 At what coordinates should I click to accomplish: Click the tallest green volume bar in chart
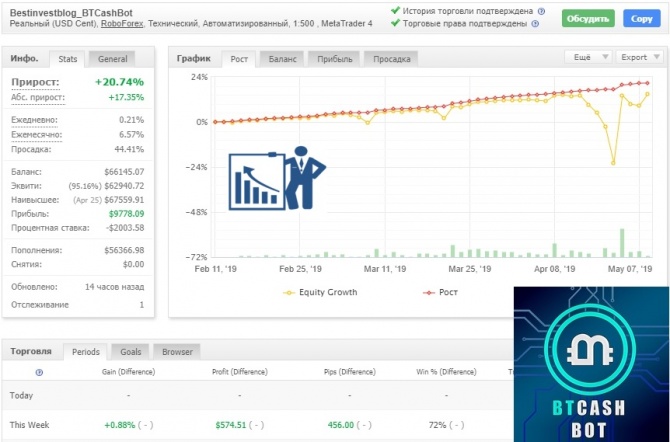pyautogui.click(x=622, y=243)
